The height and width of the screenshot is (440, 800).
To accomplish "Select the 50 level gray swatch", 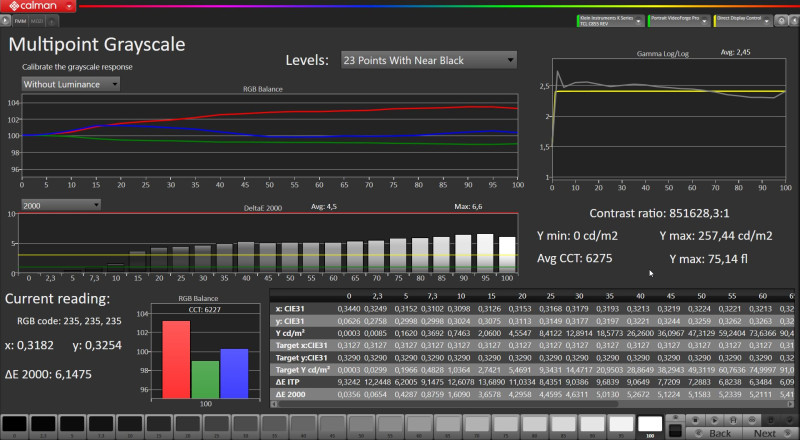I will tap(361, 427).
